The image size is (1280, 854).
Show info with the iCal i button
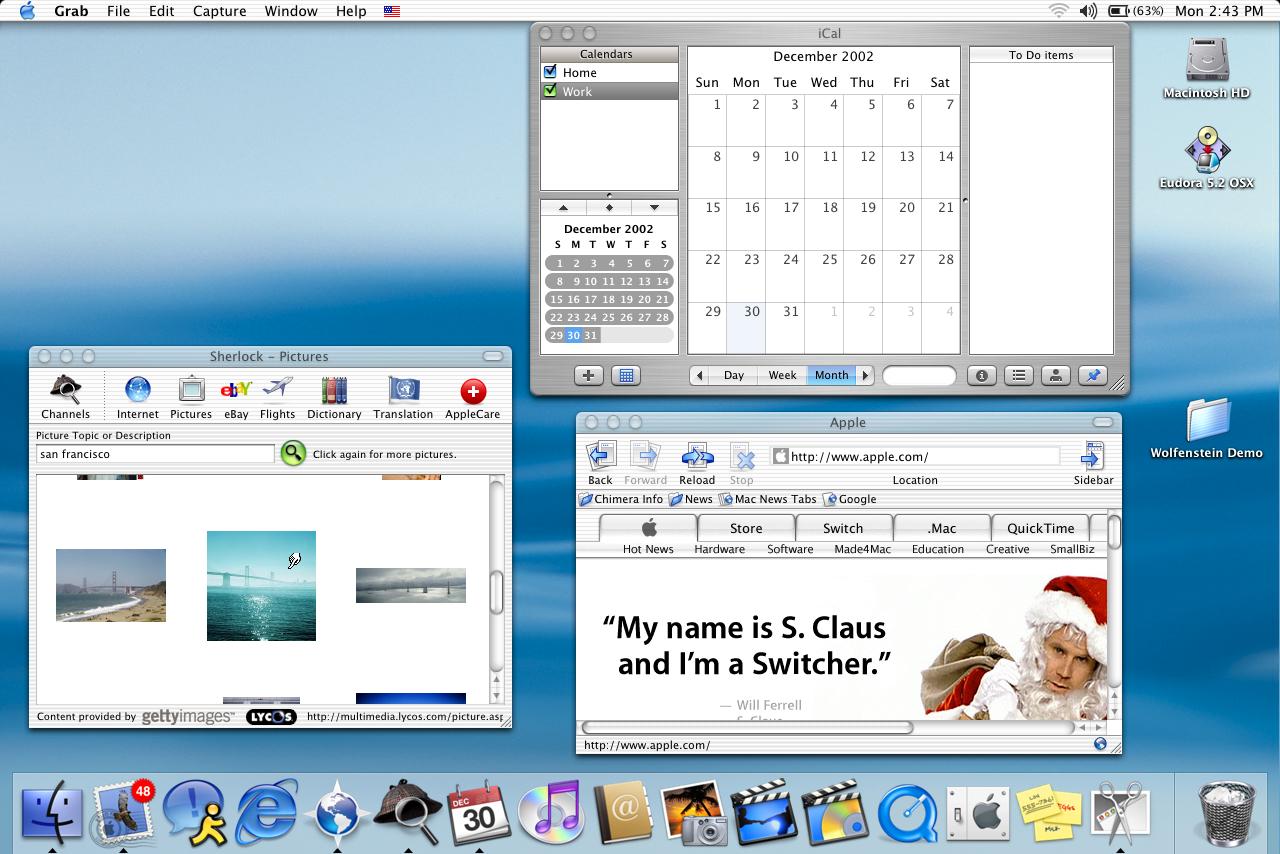(981, 375)
